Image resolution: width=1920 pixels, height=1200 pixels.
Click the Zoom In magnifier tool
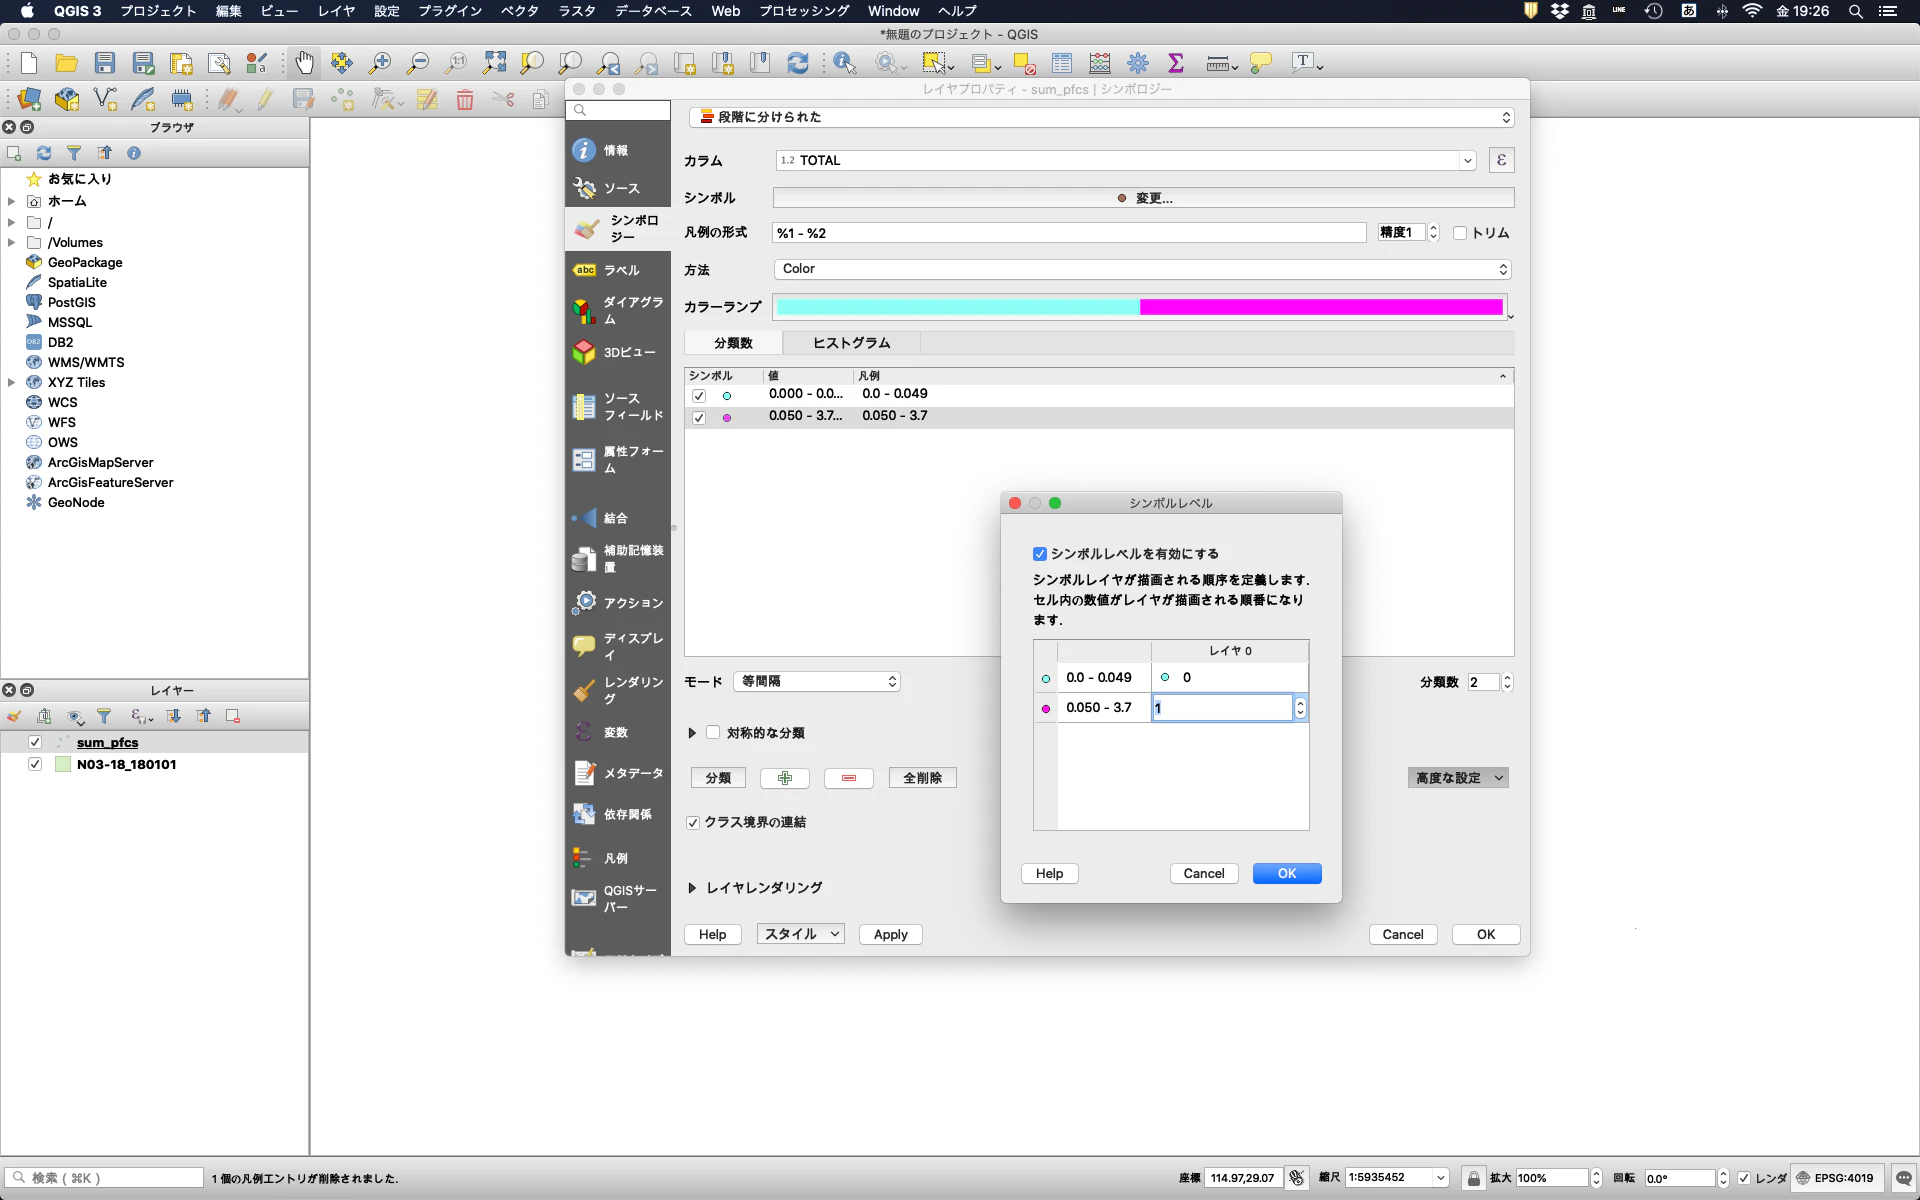(x=380, y=63)
